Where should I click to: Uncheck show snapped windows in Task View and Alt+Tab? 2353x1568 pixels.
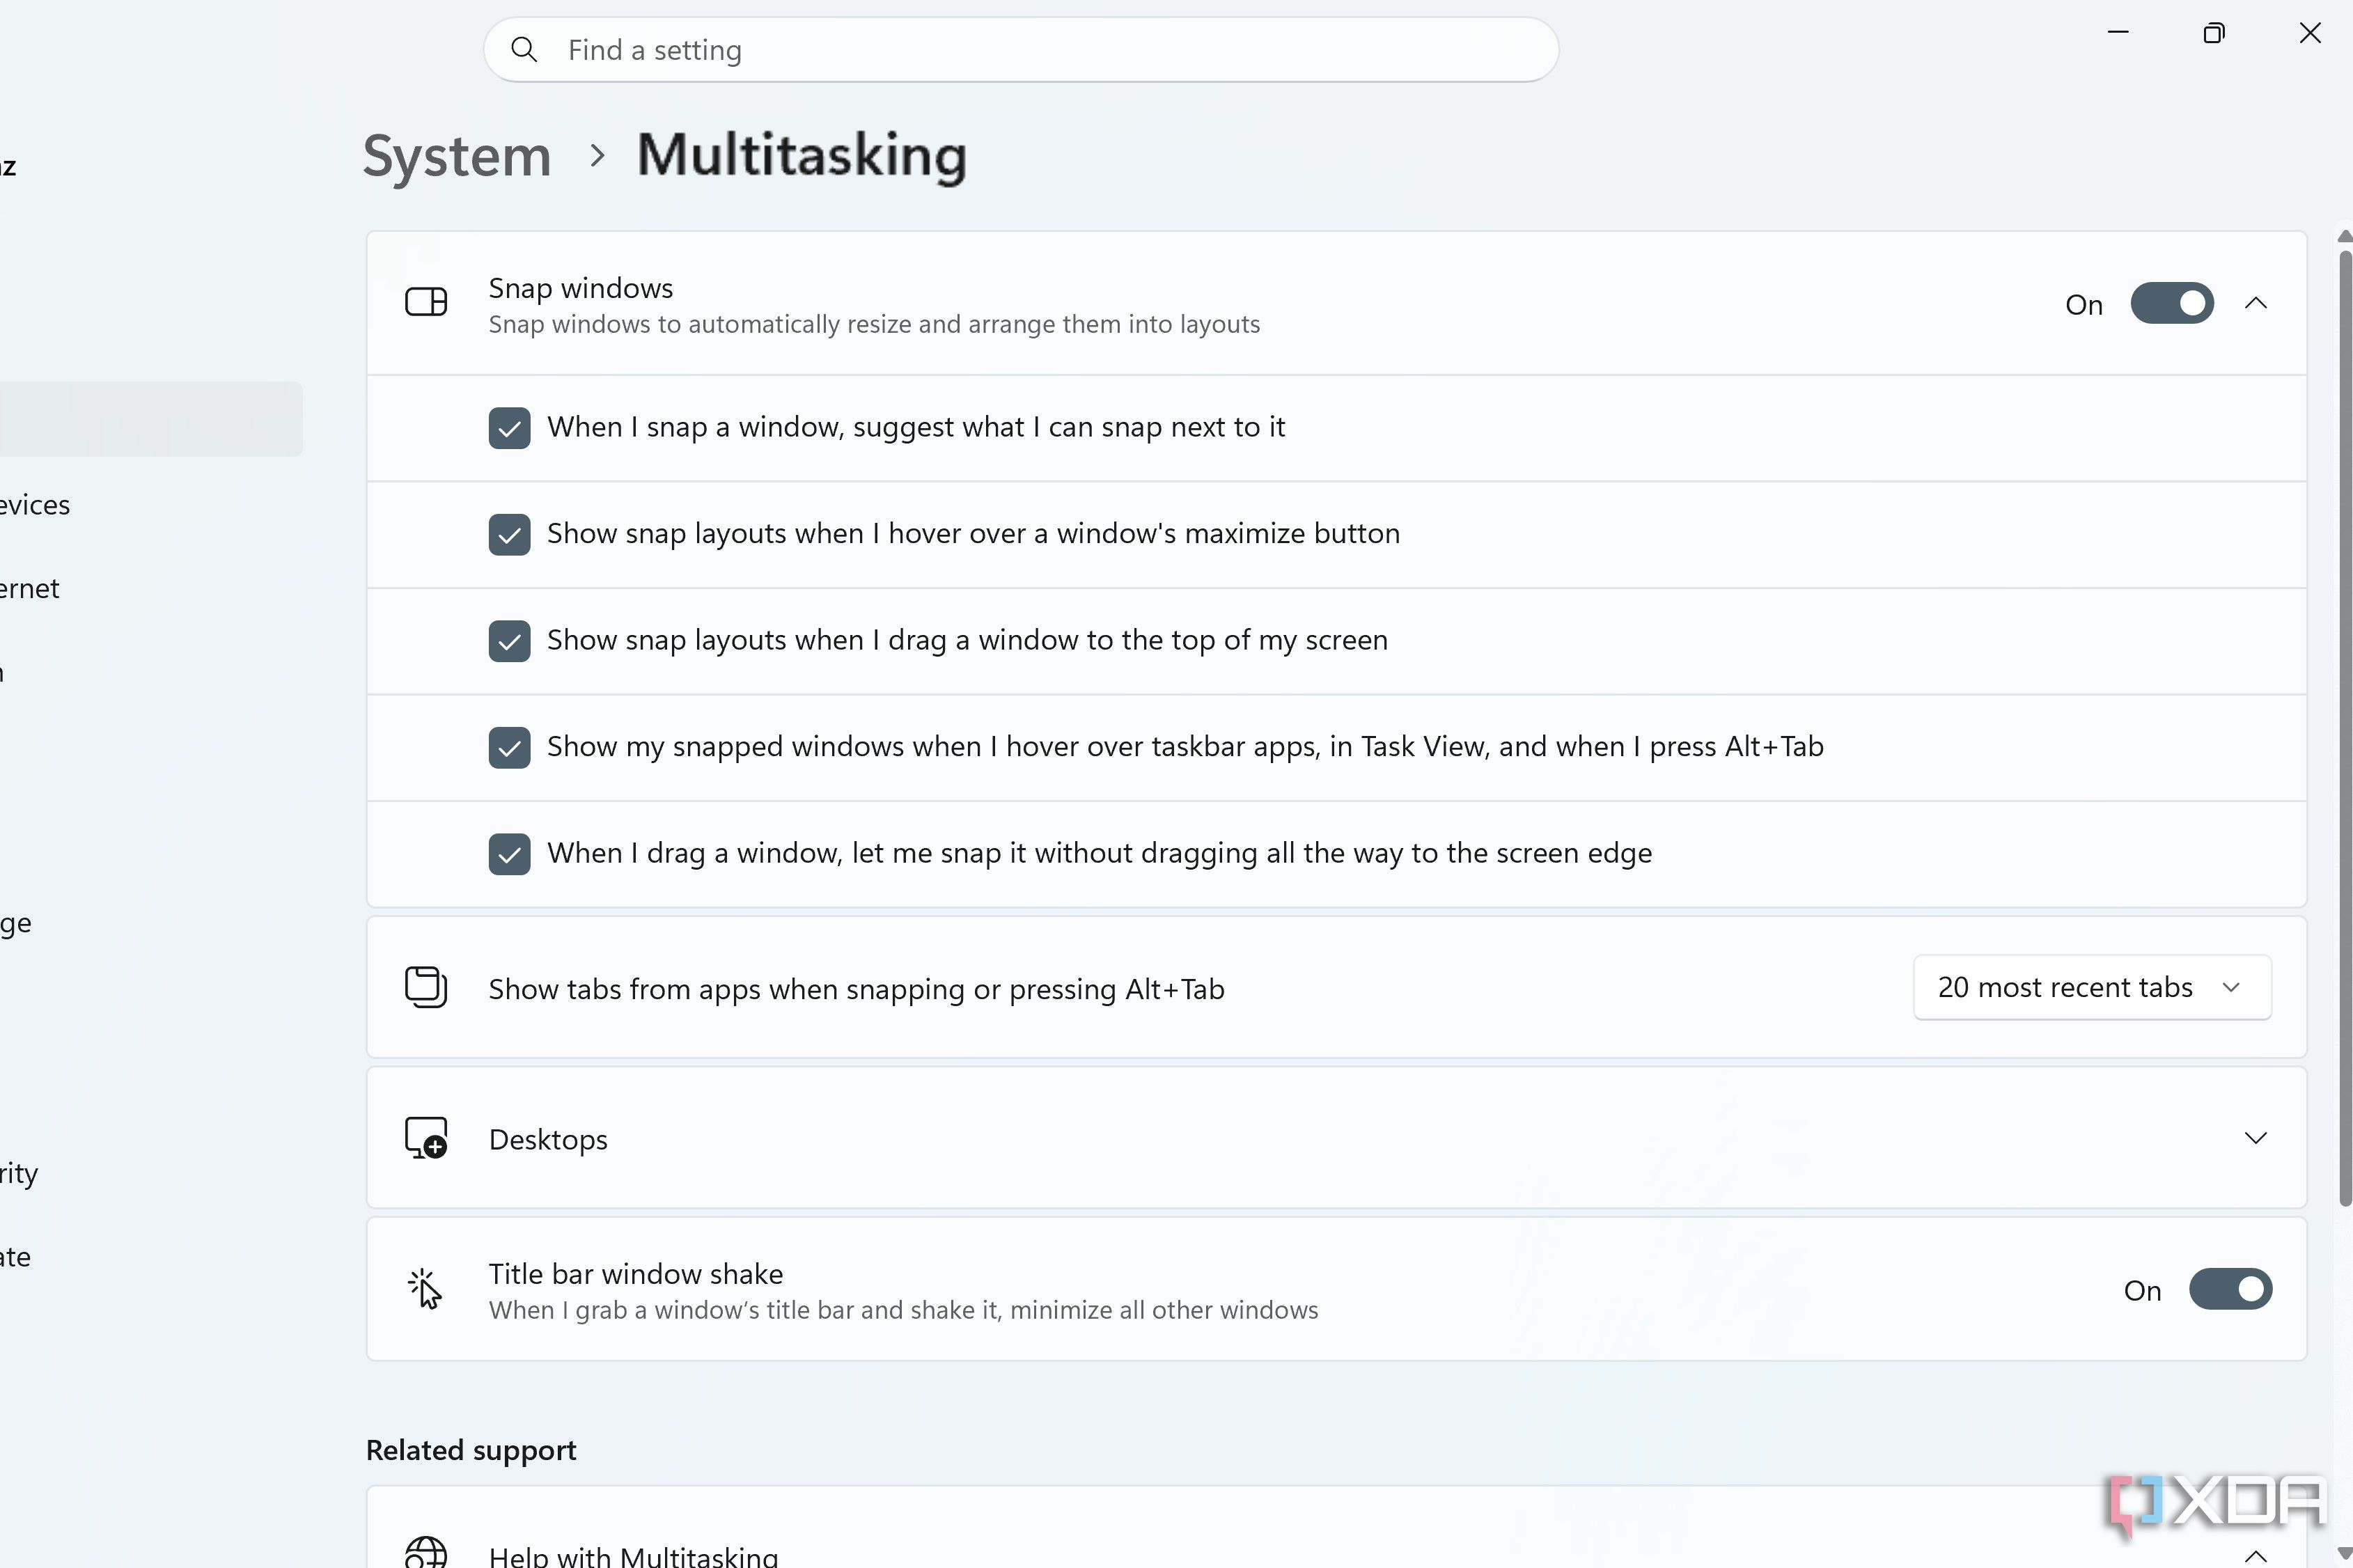pos(509,748)
